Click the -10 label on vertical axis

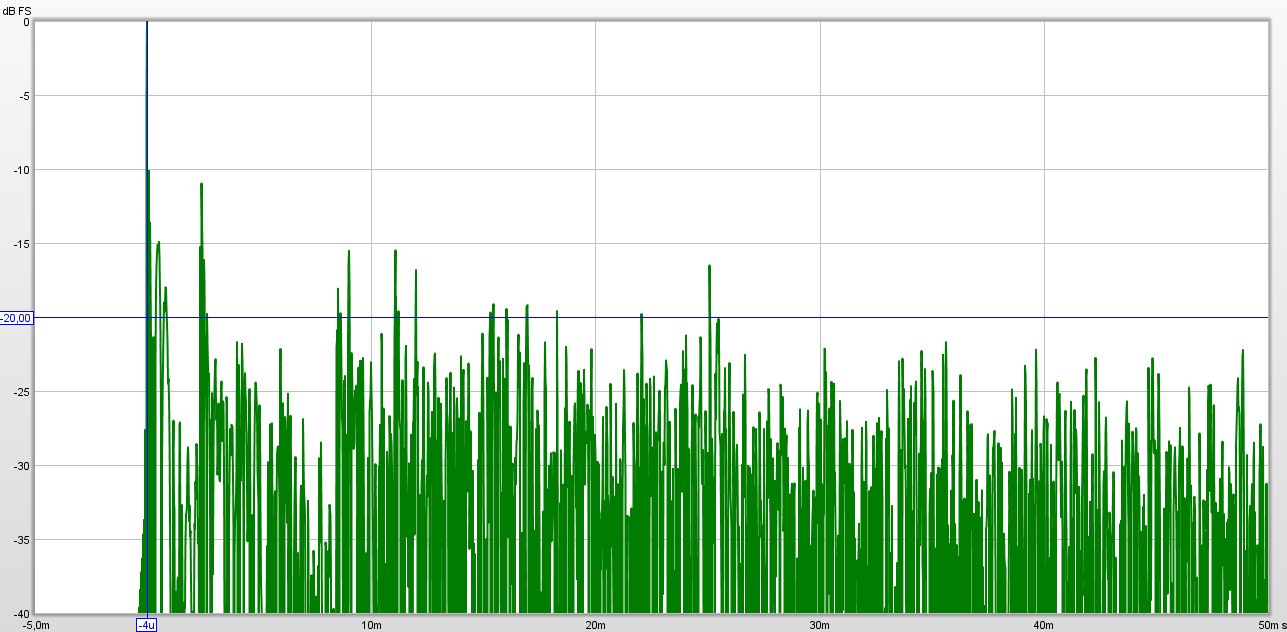tap(22, 170)
